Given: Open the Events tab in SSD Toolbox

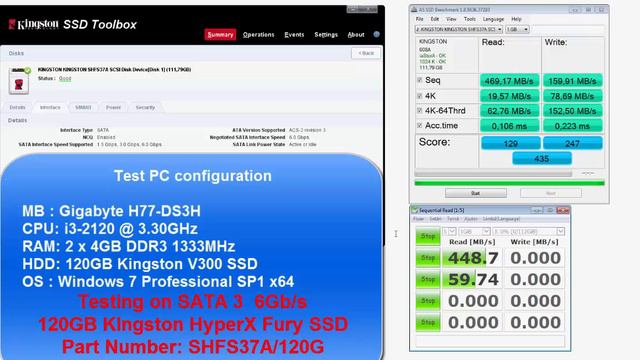Looking at the screenshot, I should (x=294, y=35).
